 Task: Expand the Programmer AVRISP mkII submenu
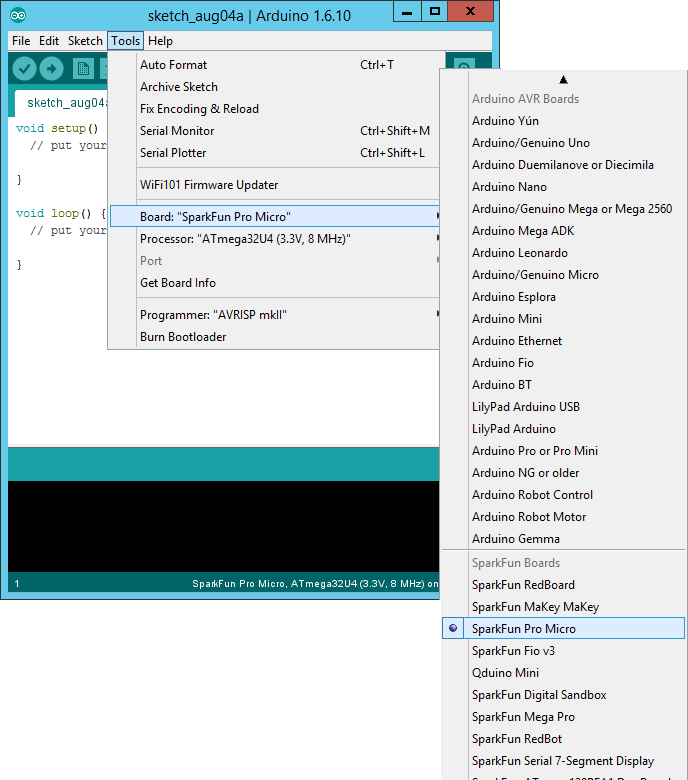tap(275, 315)
